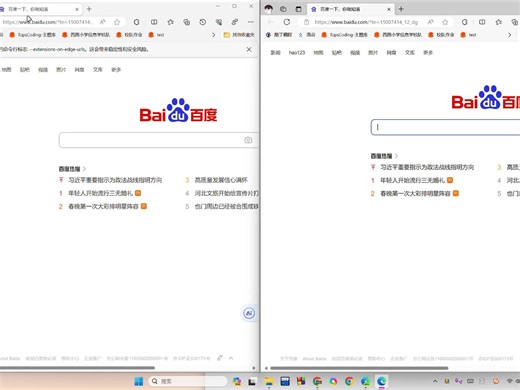Image resolution: width=520 pixels, height=390 pixels.
Task: Open TopsCoding bookmark in right window
Action: 344,35
